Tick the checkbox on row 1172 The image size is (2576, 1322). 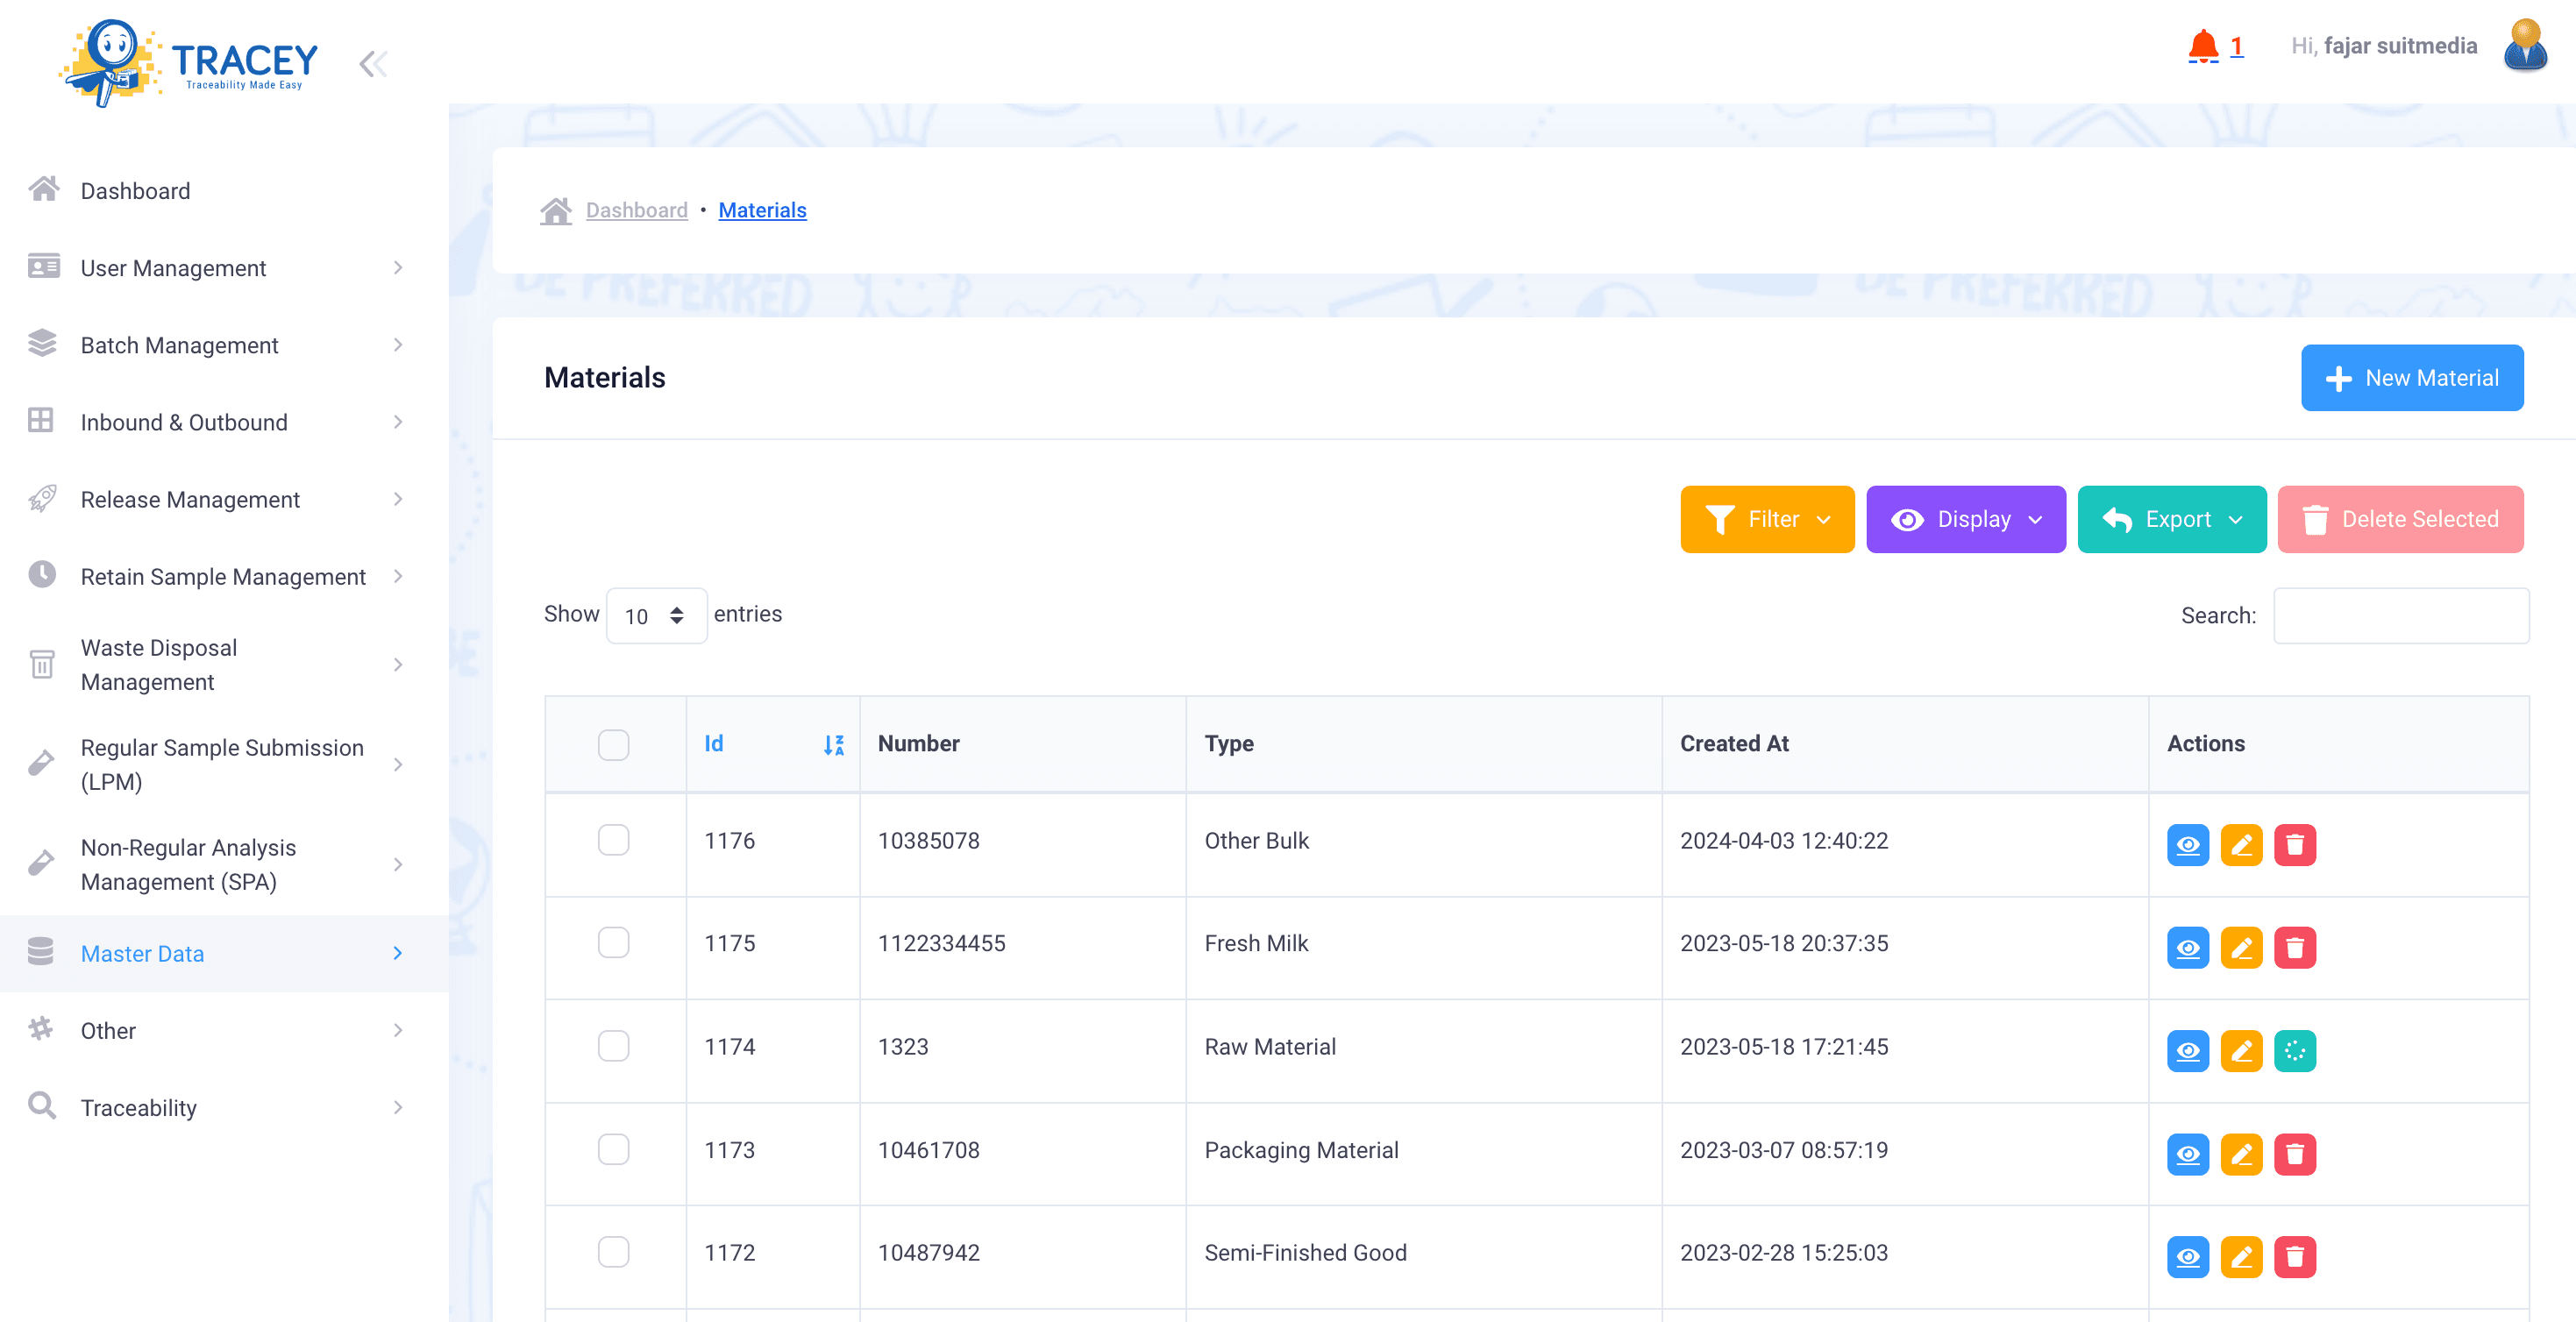(x=614, y=1252)
